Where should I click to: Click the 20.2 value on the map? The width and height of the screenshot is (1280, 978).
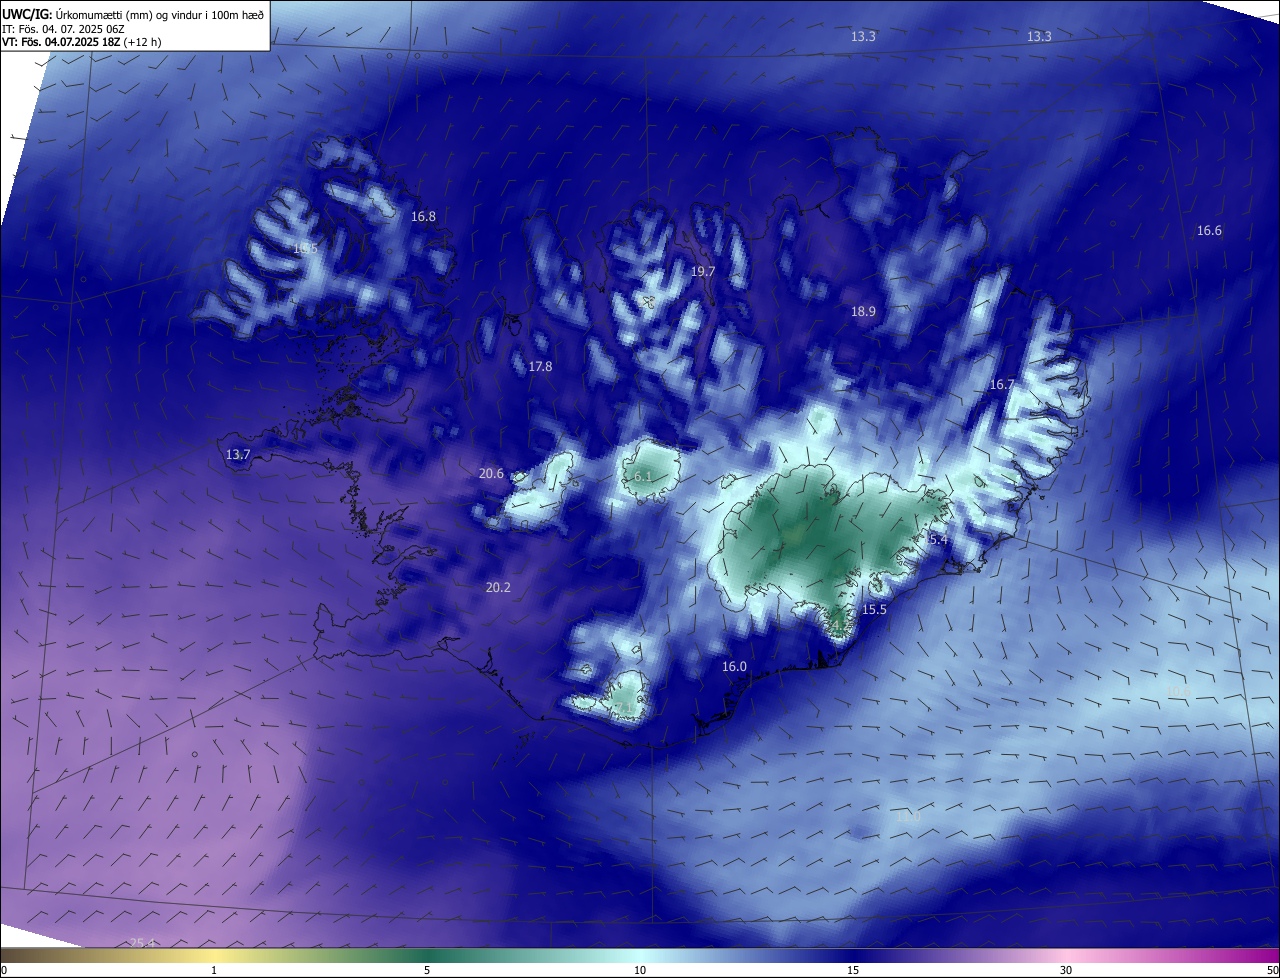[x=498, y=587]
